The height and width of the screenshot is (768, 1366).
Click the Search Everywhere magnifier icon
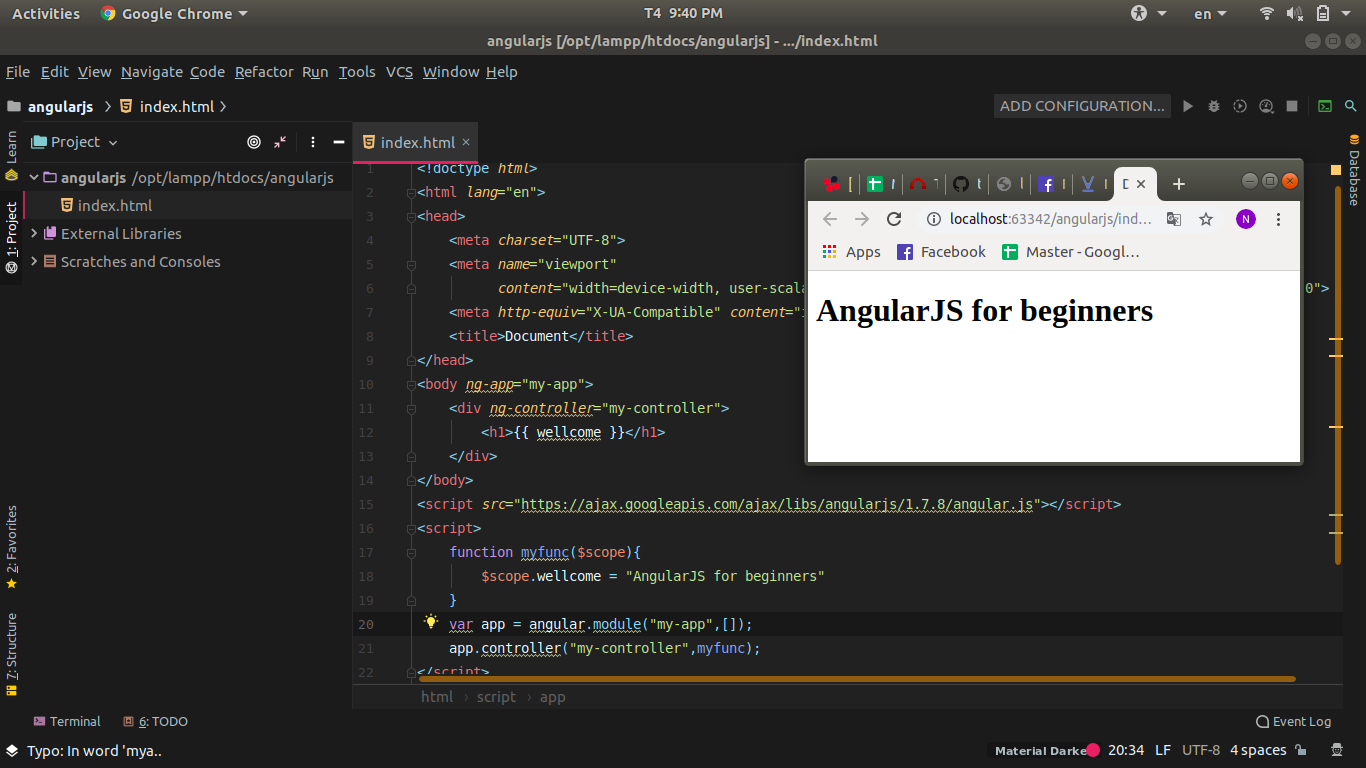click(1351, 106)
